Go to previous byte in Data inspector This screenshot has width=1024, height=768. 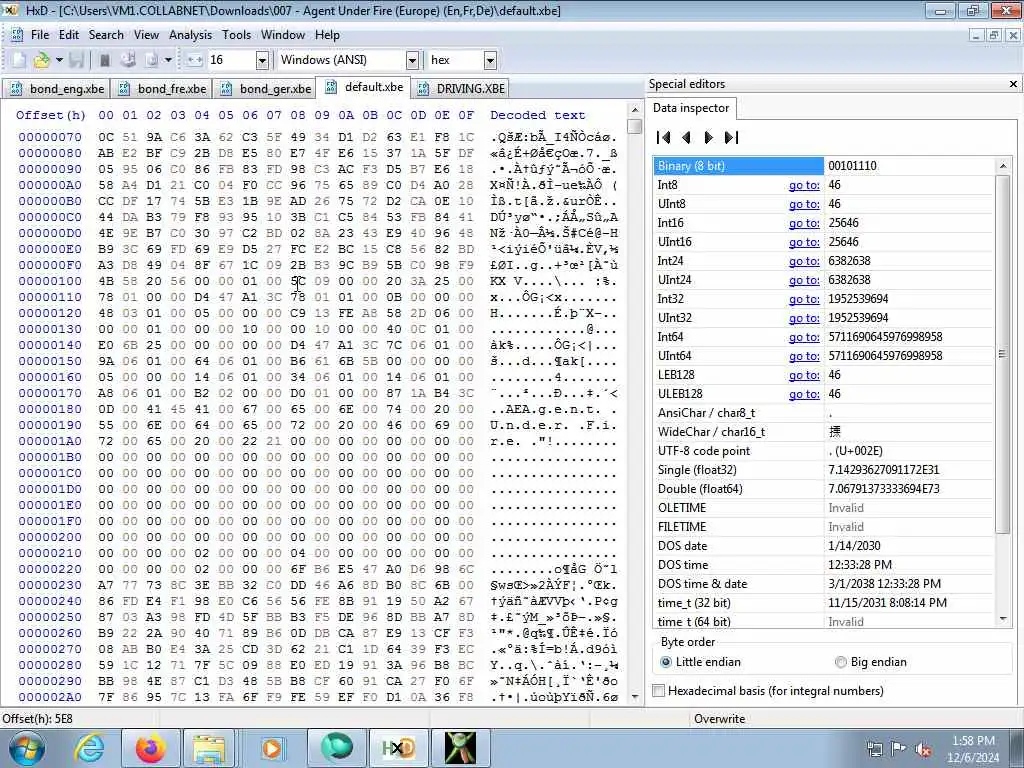[x=686, y=138]
